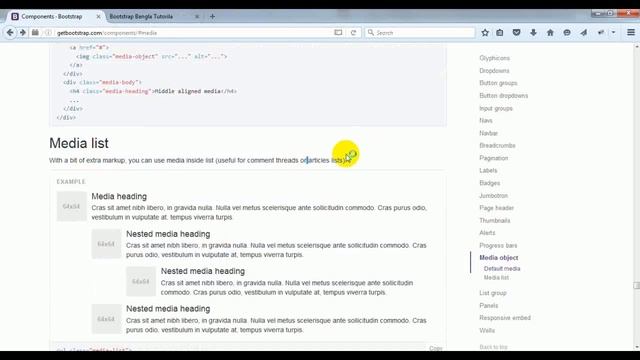
Task: Click the magnifier icon in search box
Action: pyautogui.click(x=371, y=33)
